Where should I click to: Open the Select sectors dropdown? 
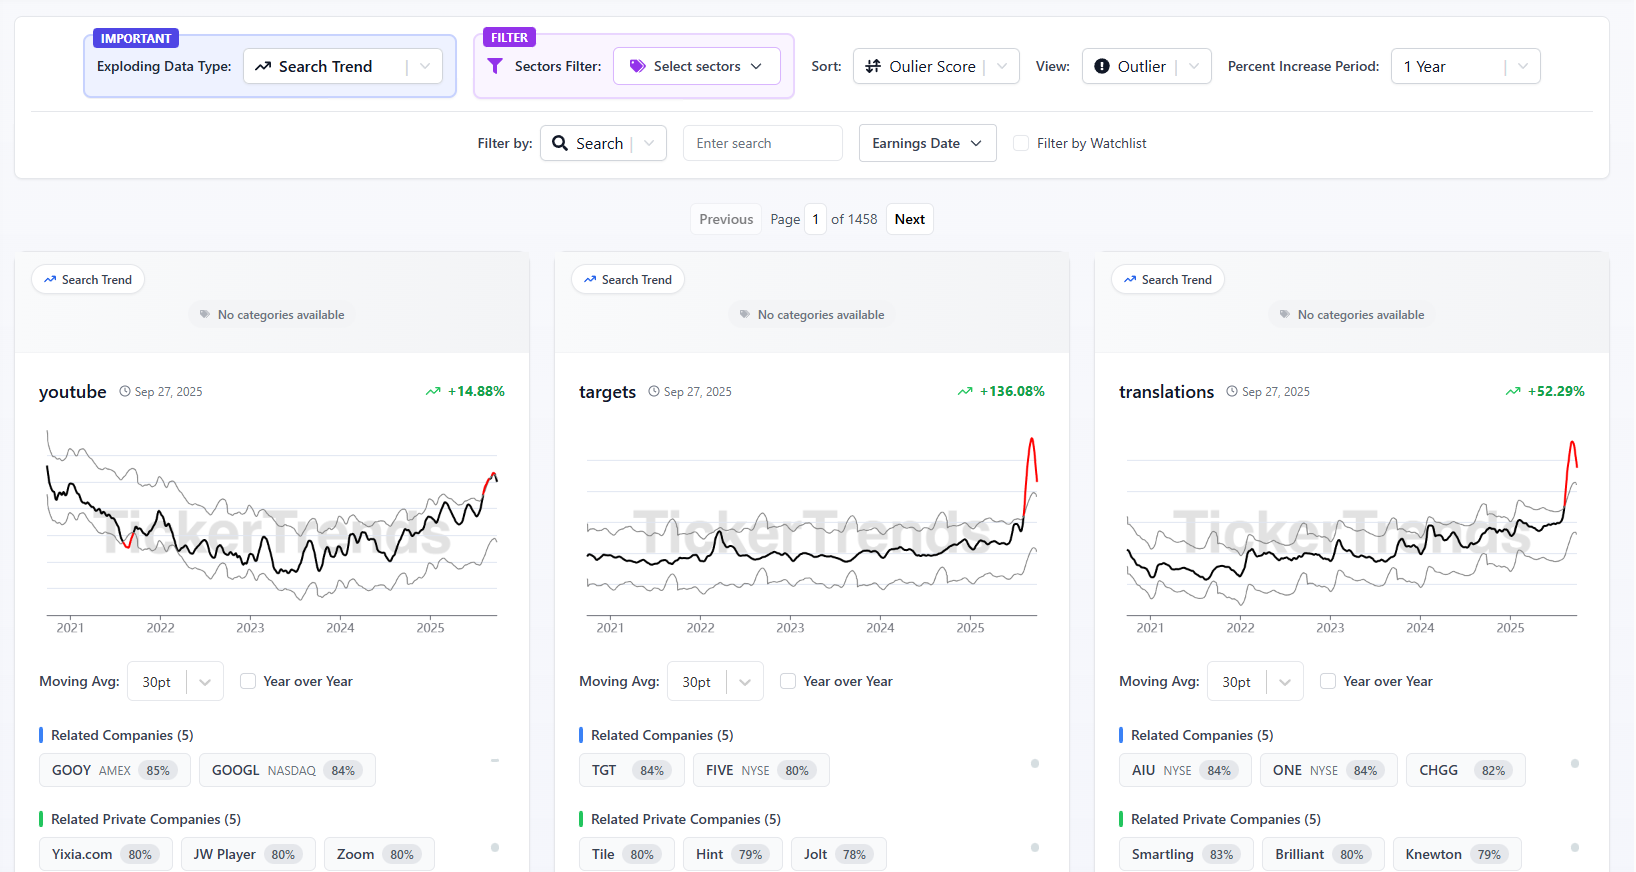pos(696,66)
